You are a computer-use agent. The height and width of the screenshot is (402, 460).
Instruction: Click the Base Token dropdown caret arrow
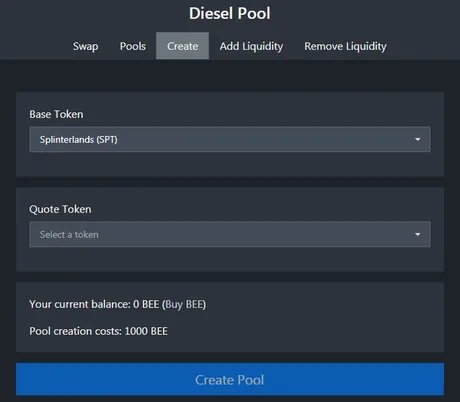(x=417, y=139)
